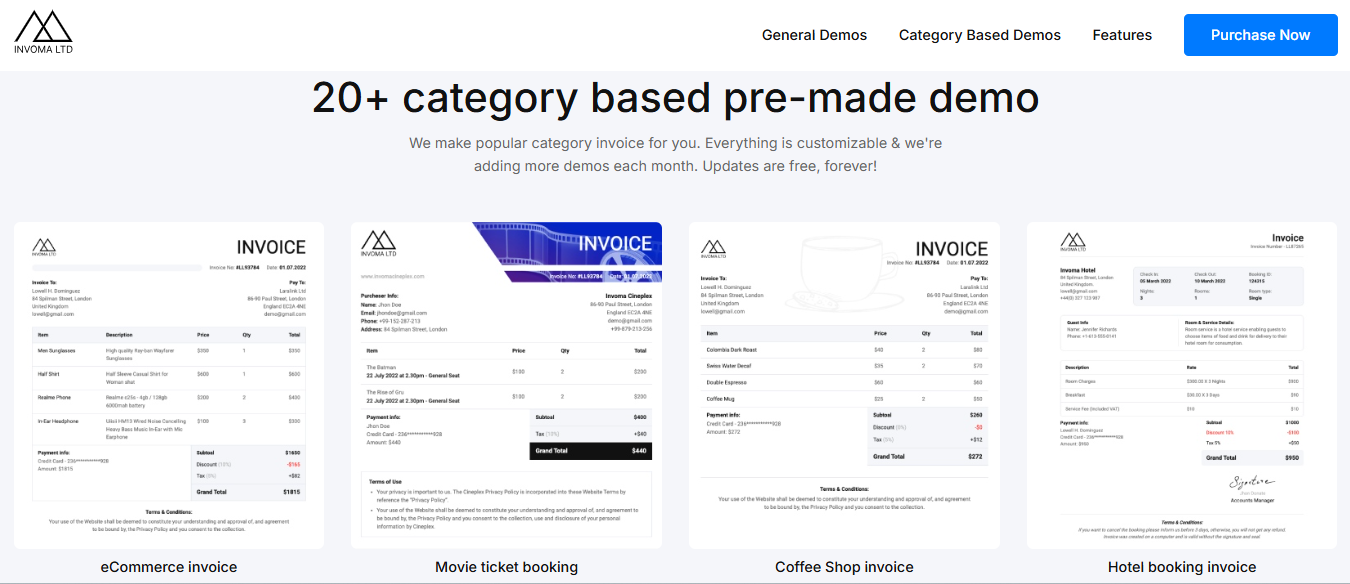Select the Features navigation item
Viewport: 1350px width, 584px height.
tap(1122, 34)
